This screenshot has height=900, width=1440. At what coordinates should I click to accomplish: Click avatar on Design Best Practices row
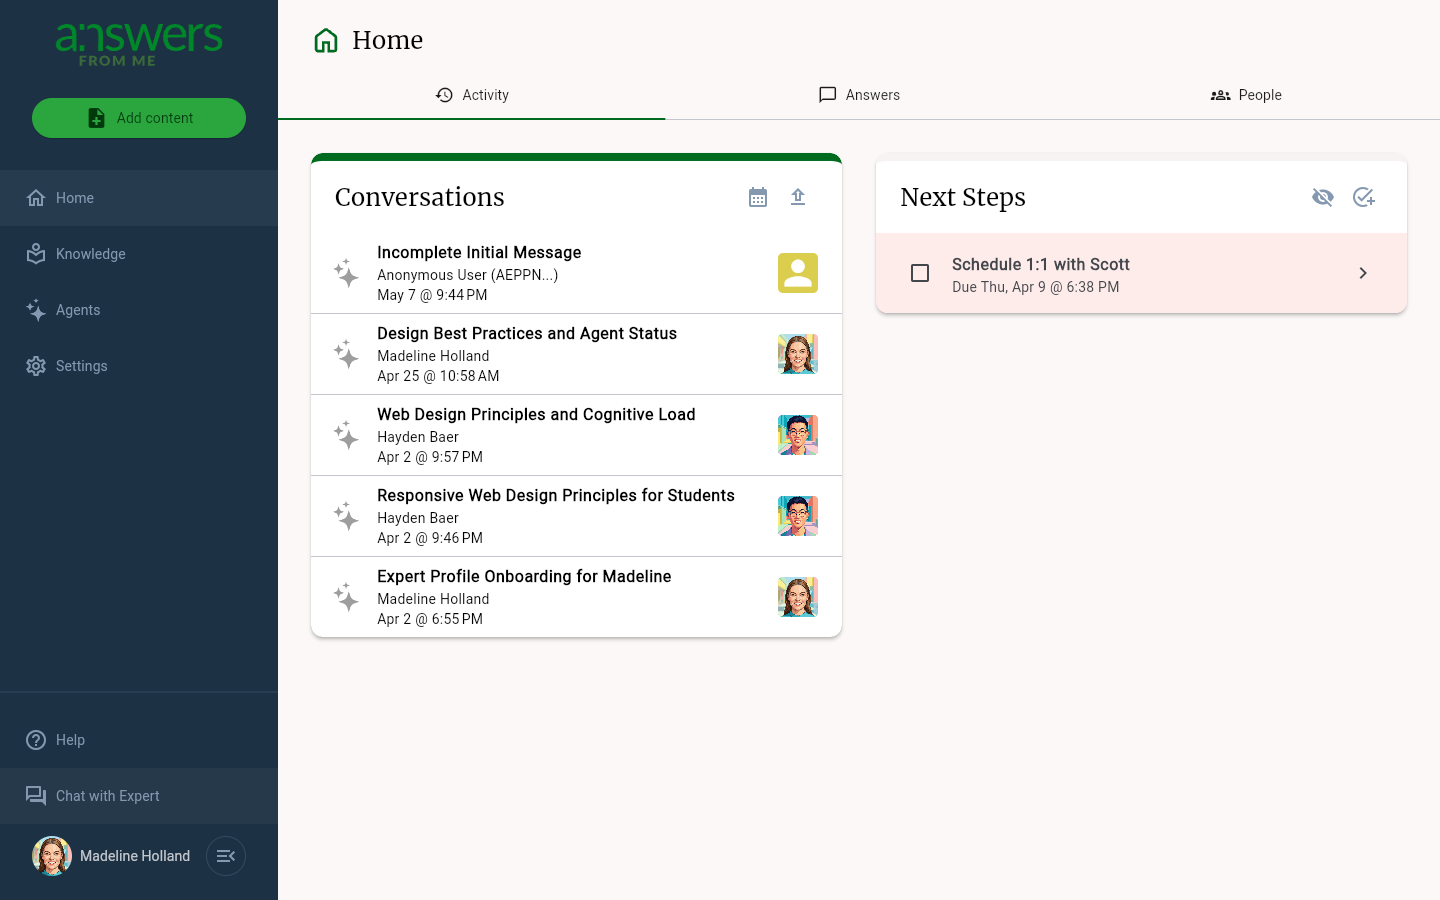[x=798, y=354]
